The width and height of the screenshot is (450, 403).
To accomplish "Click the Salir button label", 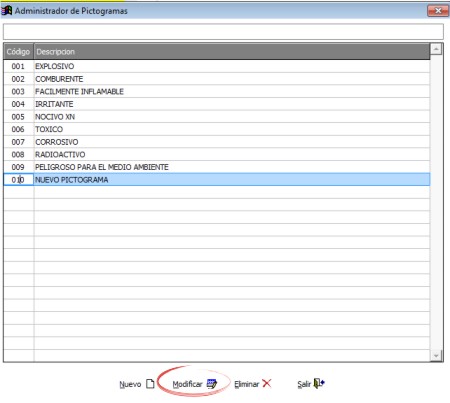I will (304, 384).
